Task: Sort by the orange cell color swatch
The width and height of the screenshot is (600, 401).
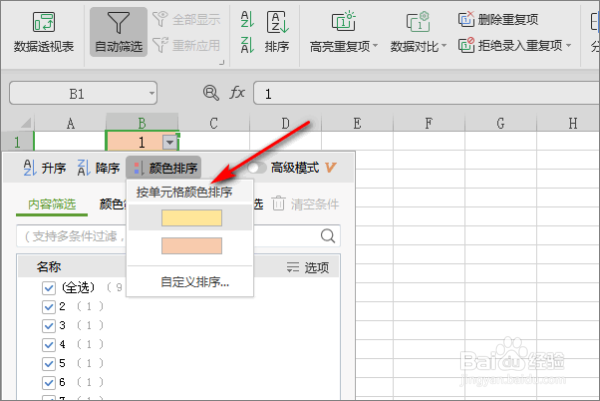Action: [192, 246]
